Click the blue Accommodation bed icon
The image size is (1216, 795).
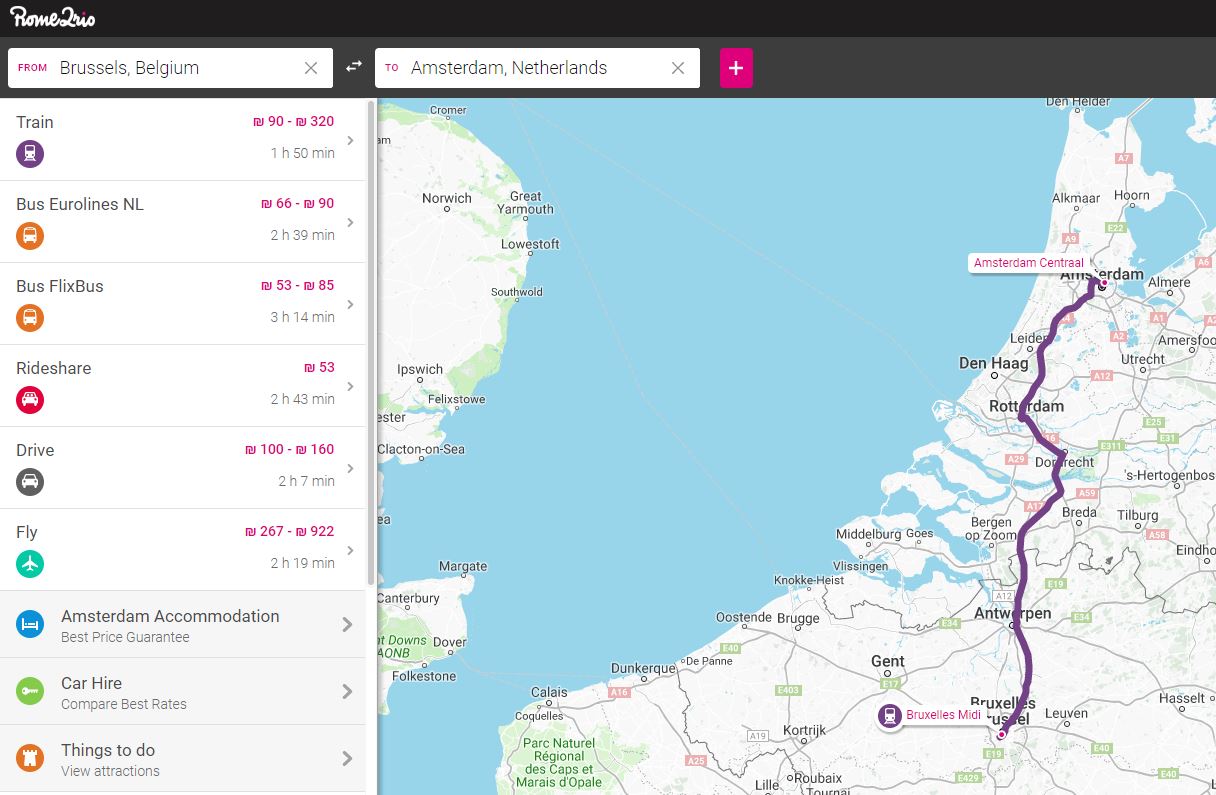(30, 624)
